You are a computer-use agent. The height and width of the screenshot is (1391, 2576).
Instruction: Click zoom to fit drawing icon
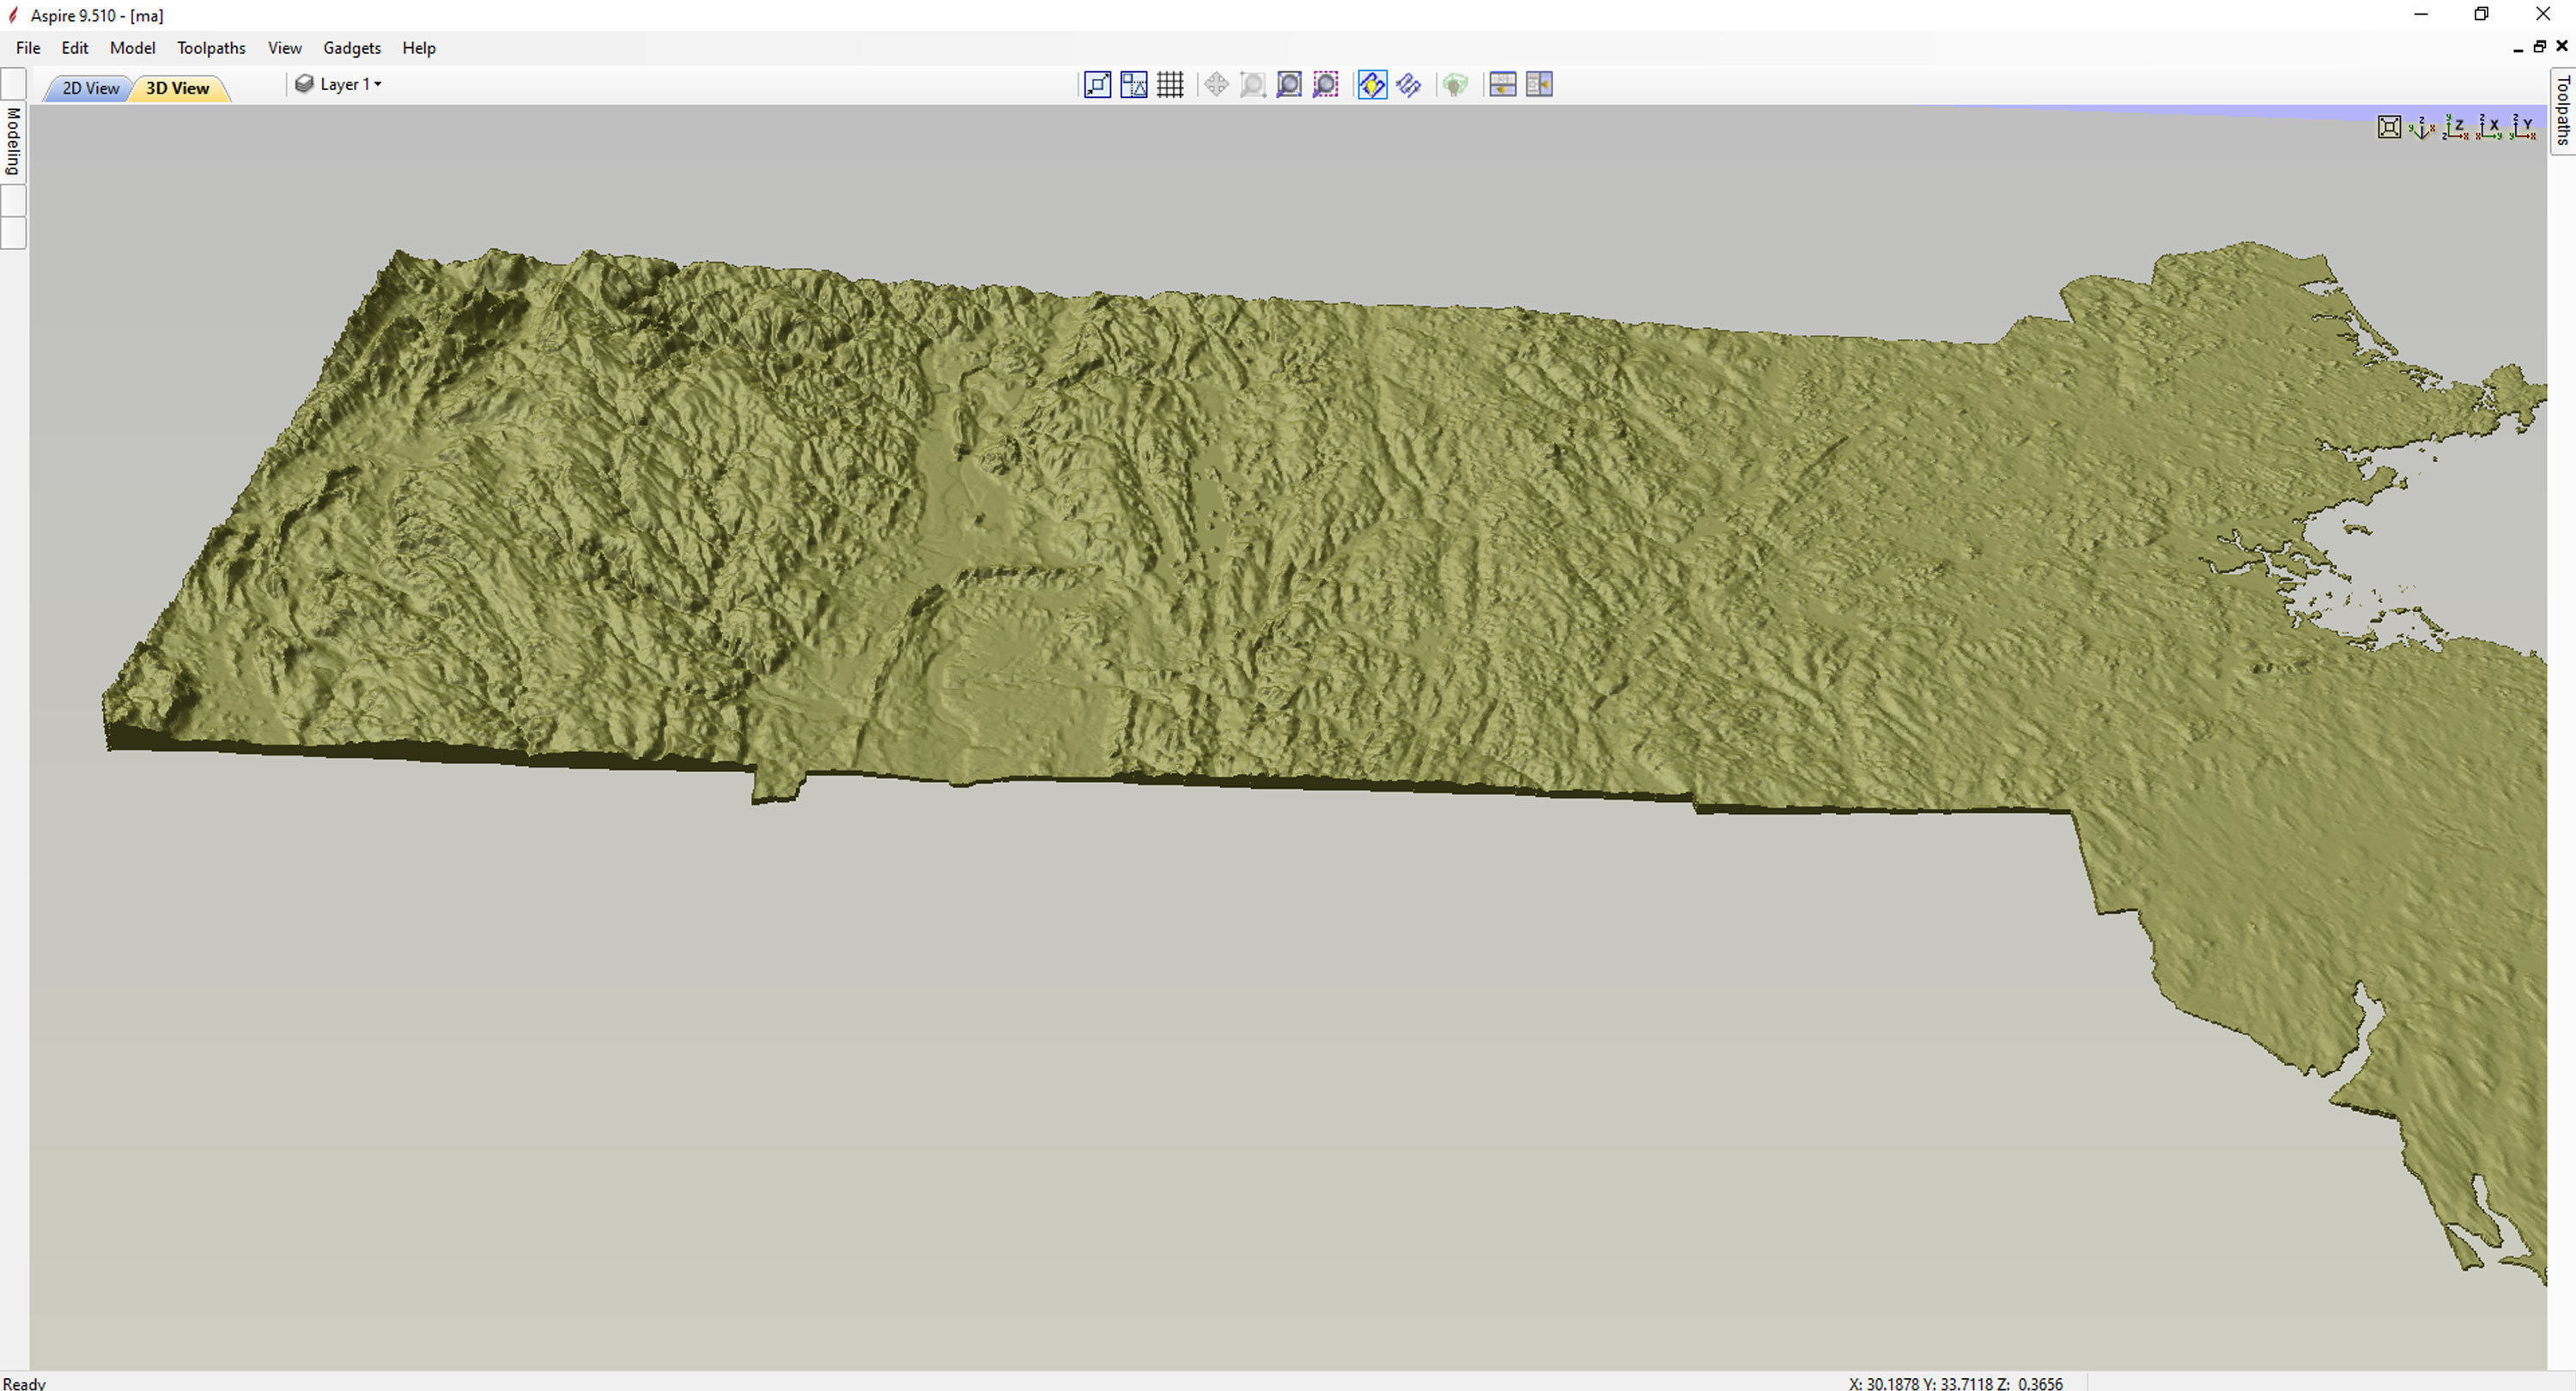(1289, 85)
